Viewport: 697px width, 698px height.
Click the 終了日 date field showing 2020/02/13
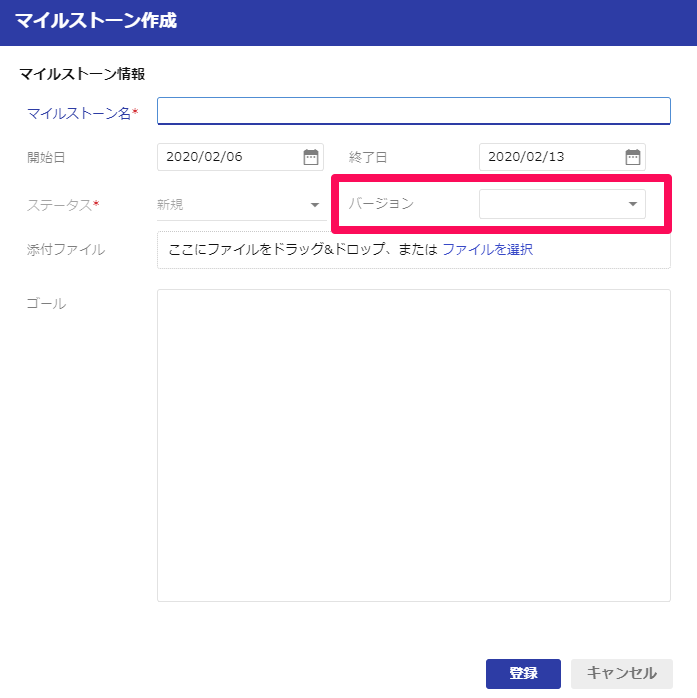[x=562, y=157]
